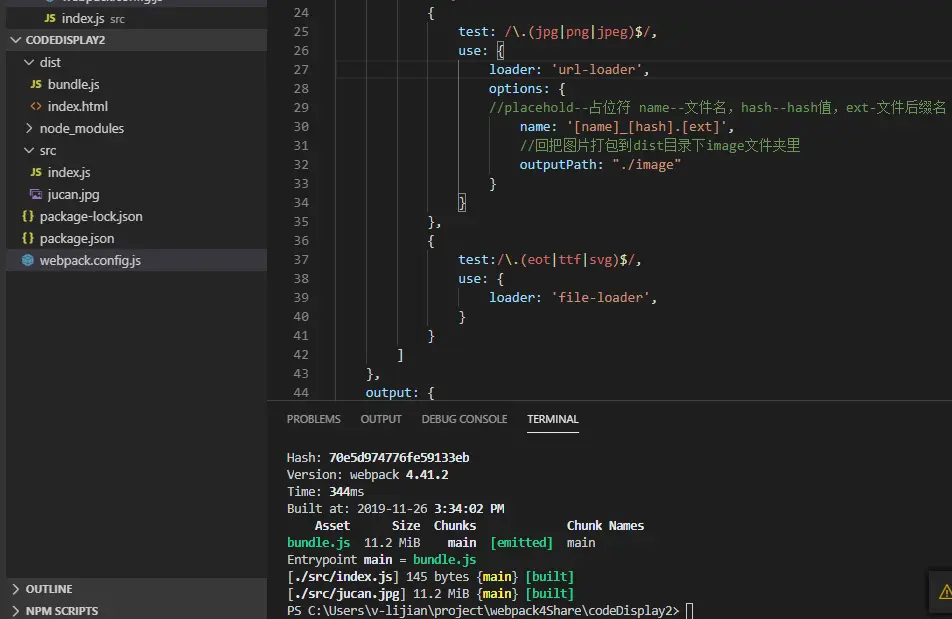This screenshot has width=952, height=619.
Task: Open bundle.js in the dist folder
Action: point(73,84)
